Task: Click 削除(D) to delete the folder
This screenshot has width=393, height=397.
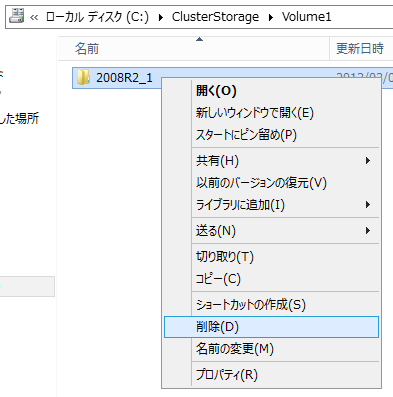Action: [x=271, y=327]
